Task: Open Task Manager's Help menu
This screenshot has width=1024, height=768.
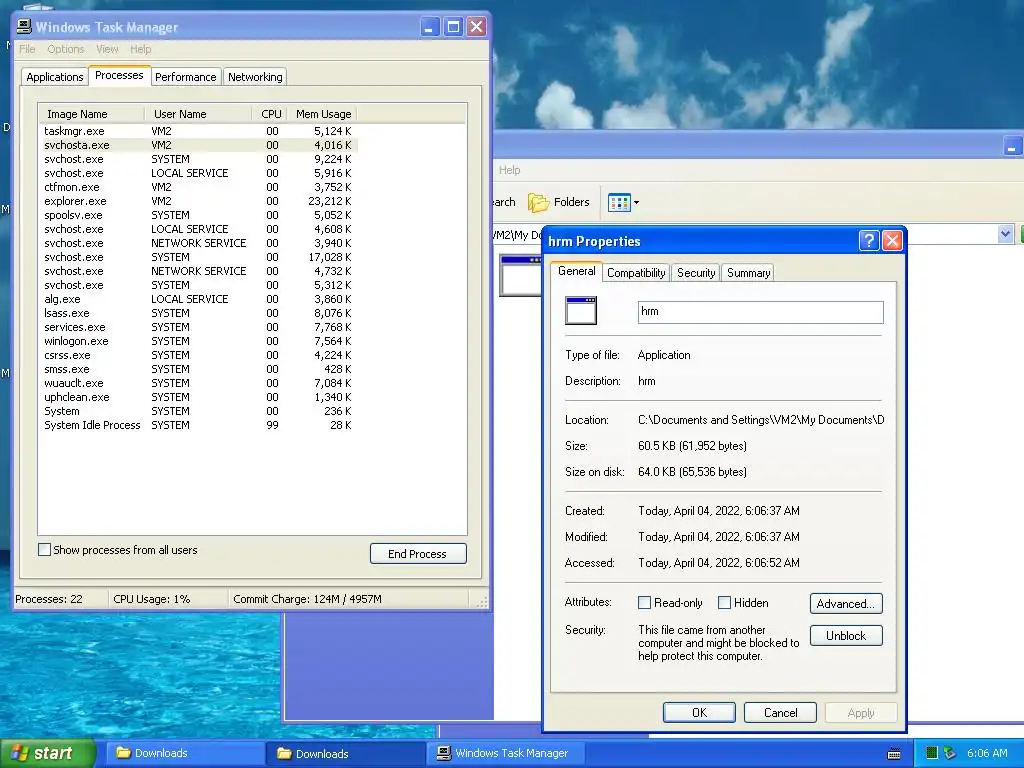Action: [140, 49]
